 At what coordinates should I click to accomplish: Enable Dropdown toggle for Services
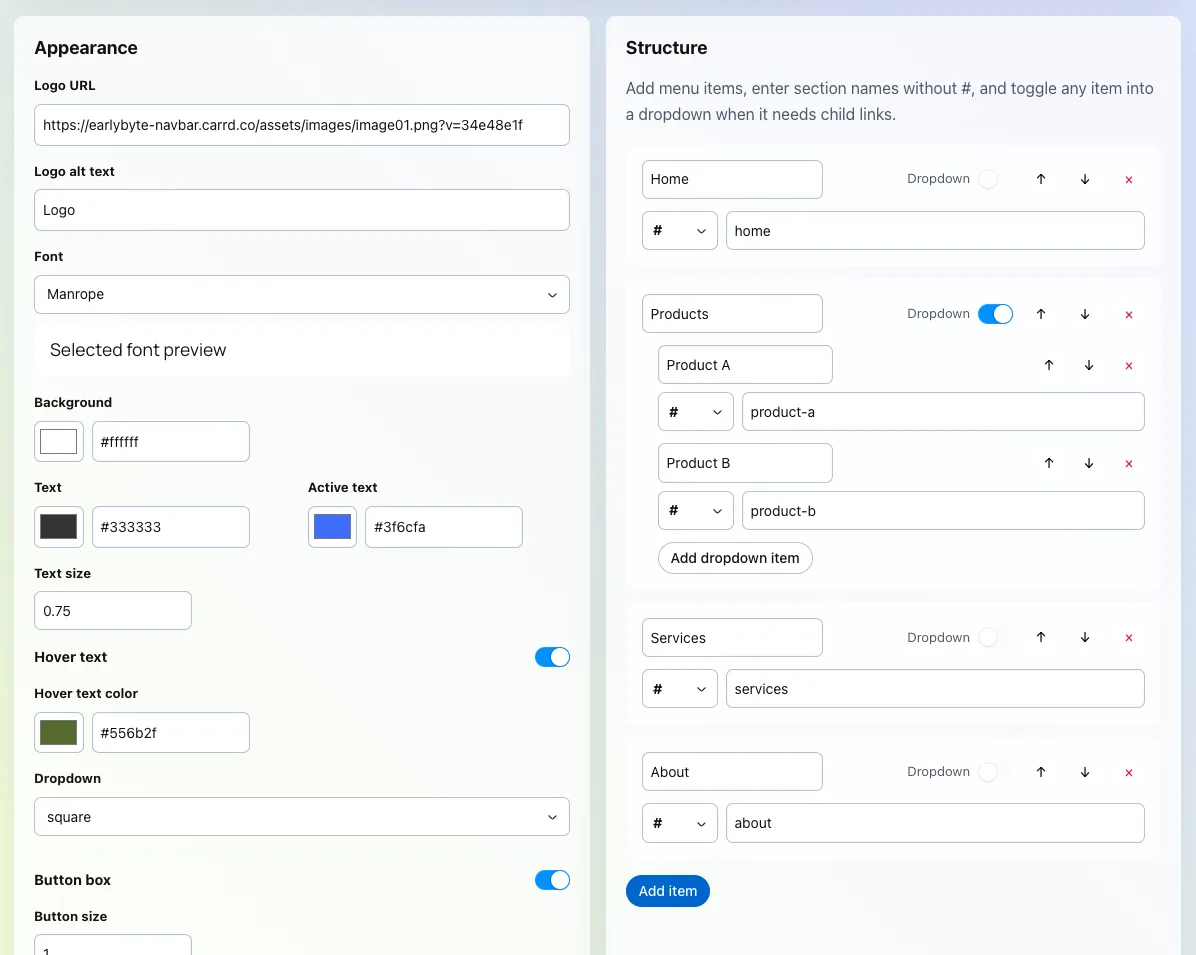[x=995, y=637]
